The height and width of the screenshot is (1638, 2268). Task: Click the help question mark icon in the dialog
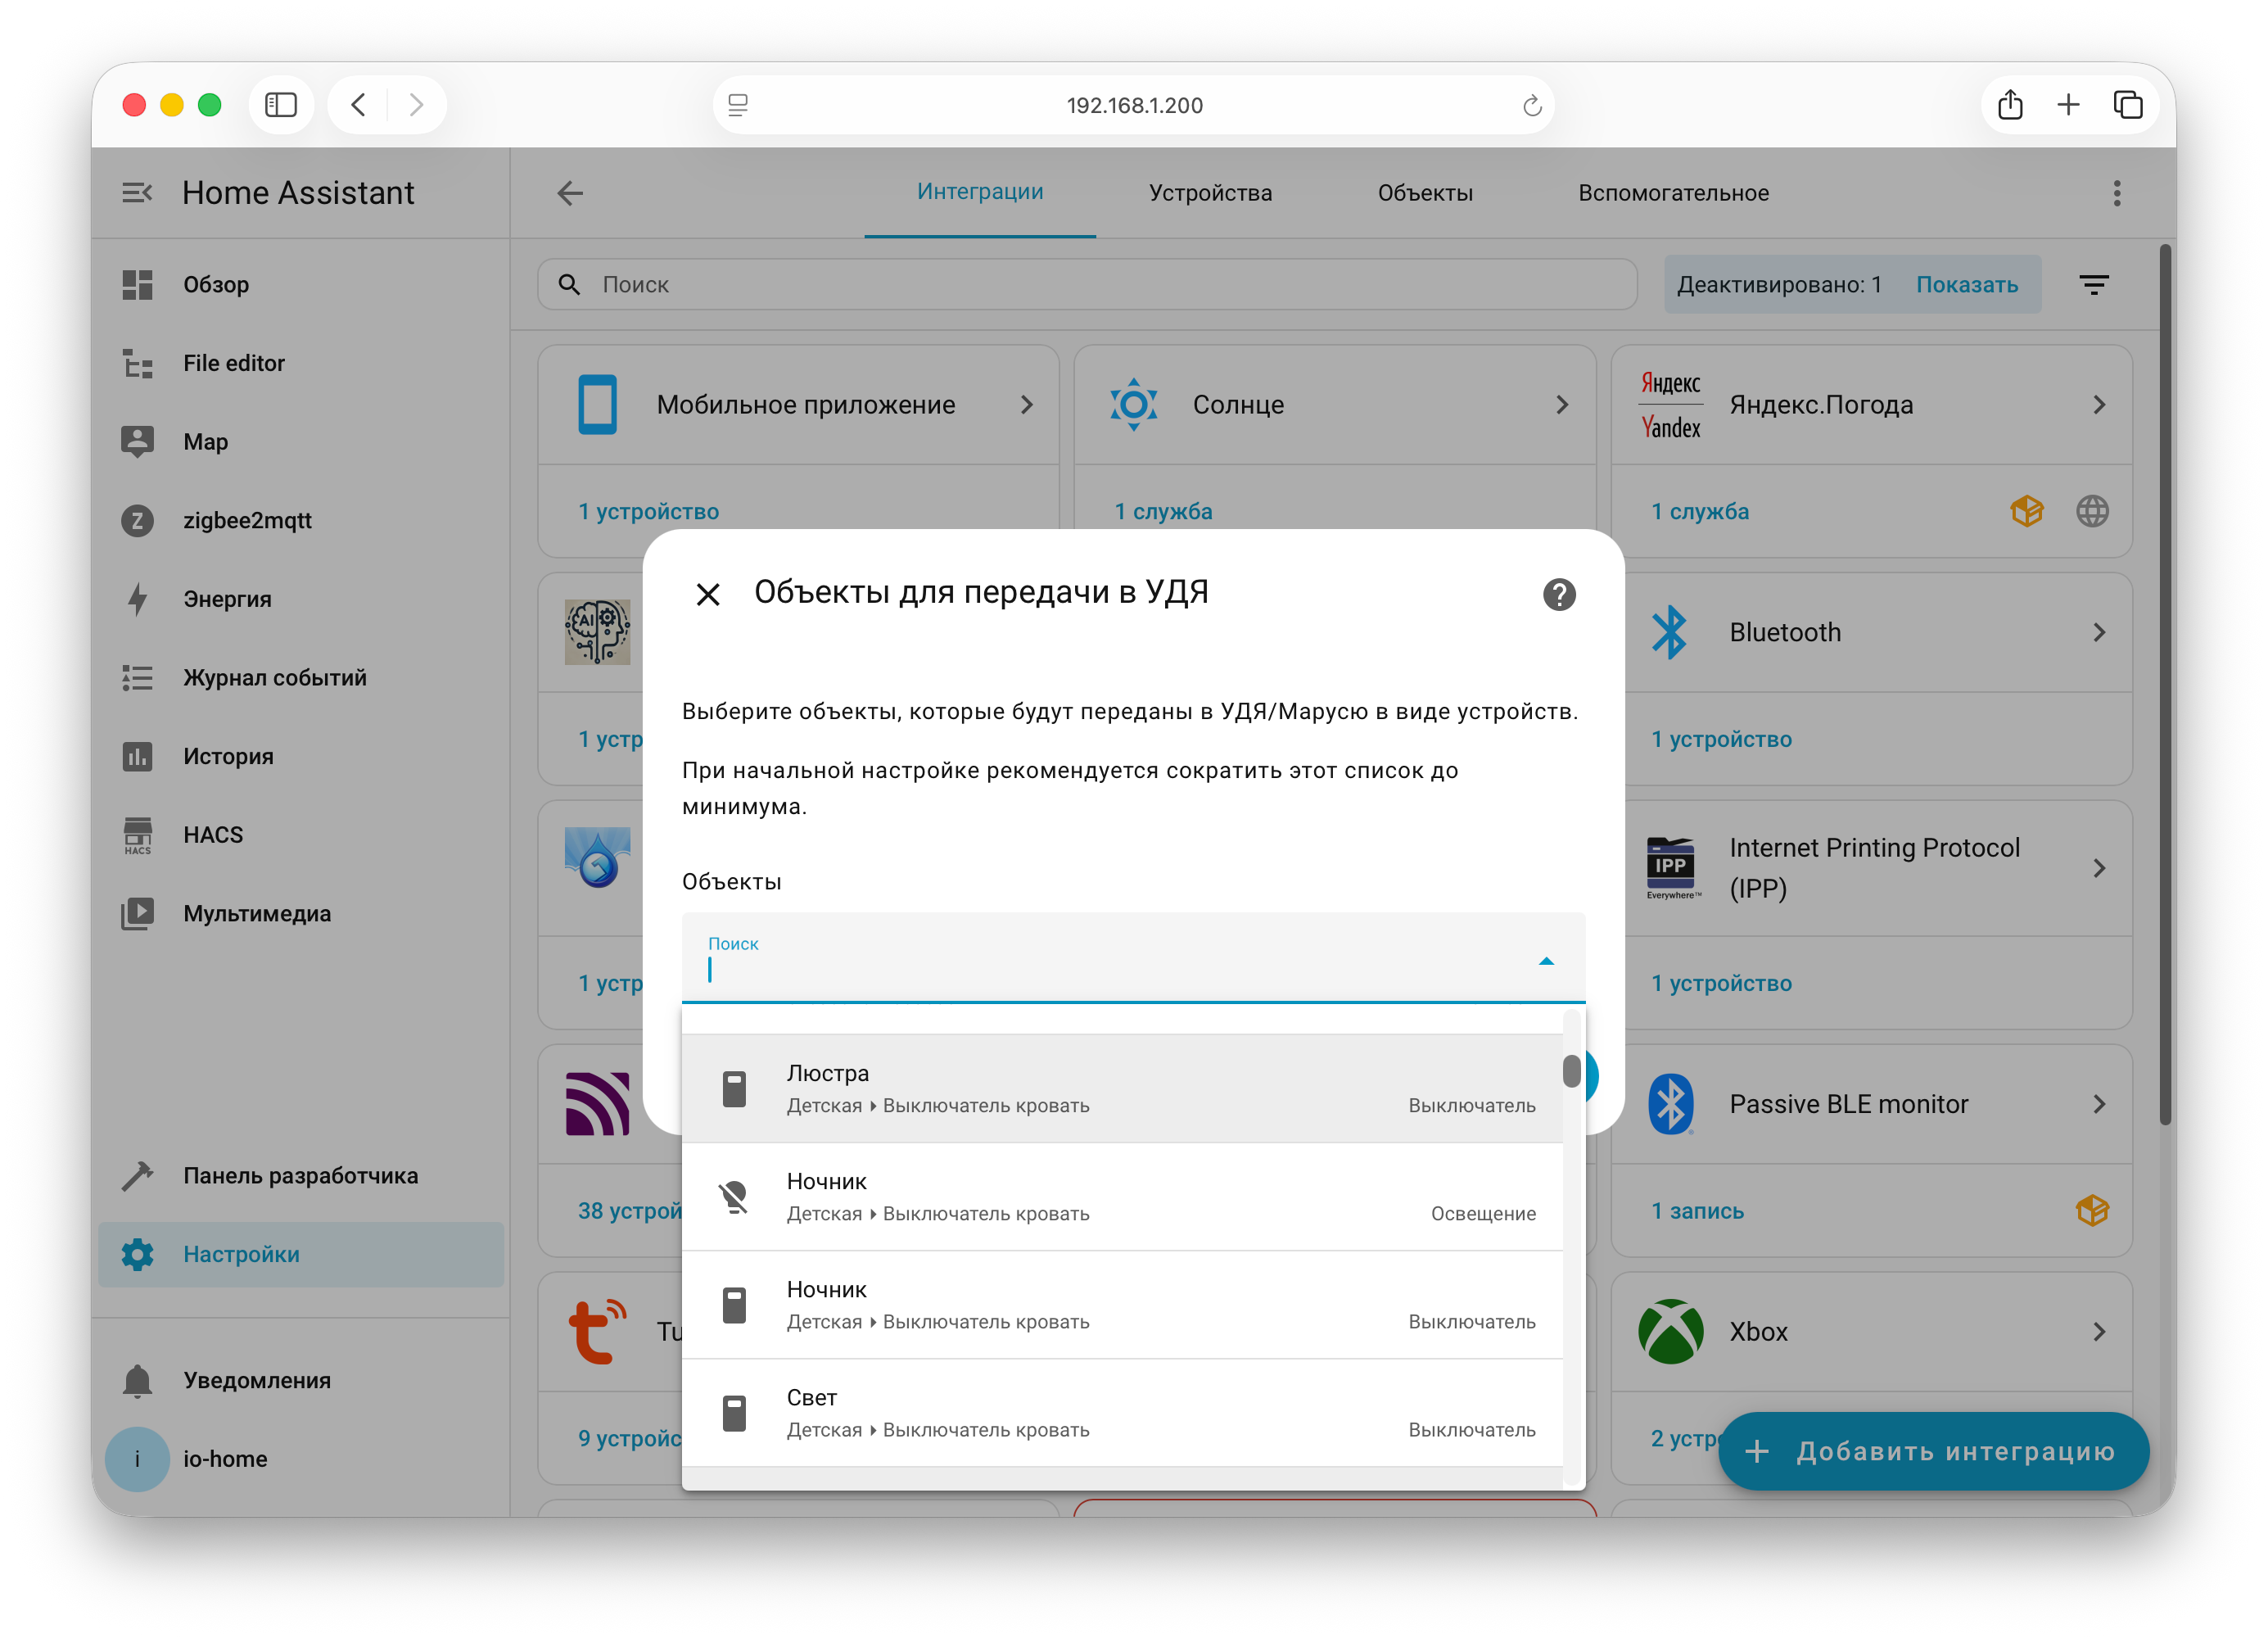[x=1558, y=594]
